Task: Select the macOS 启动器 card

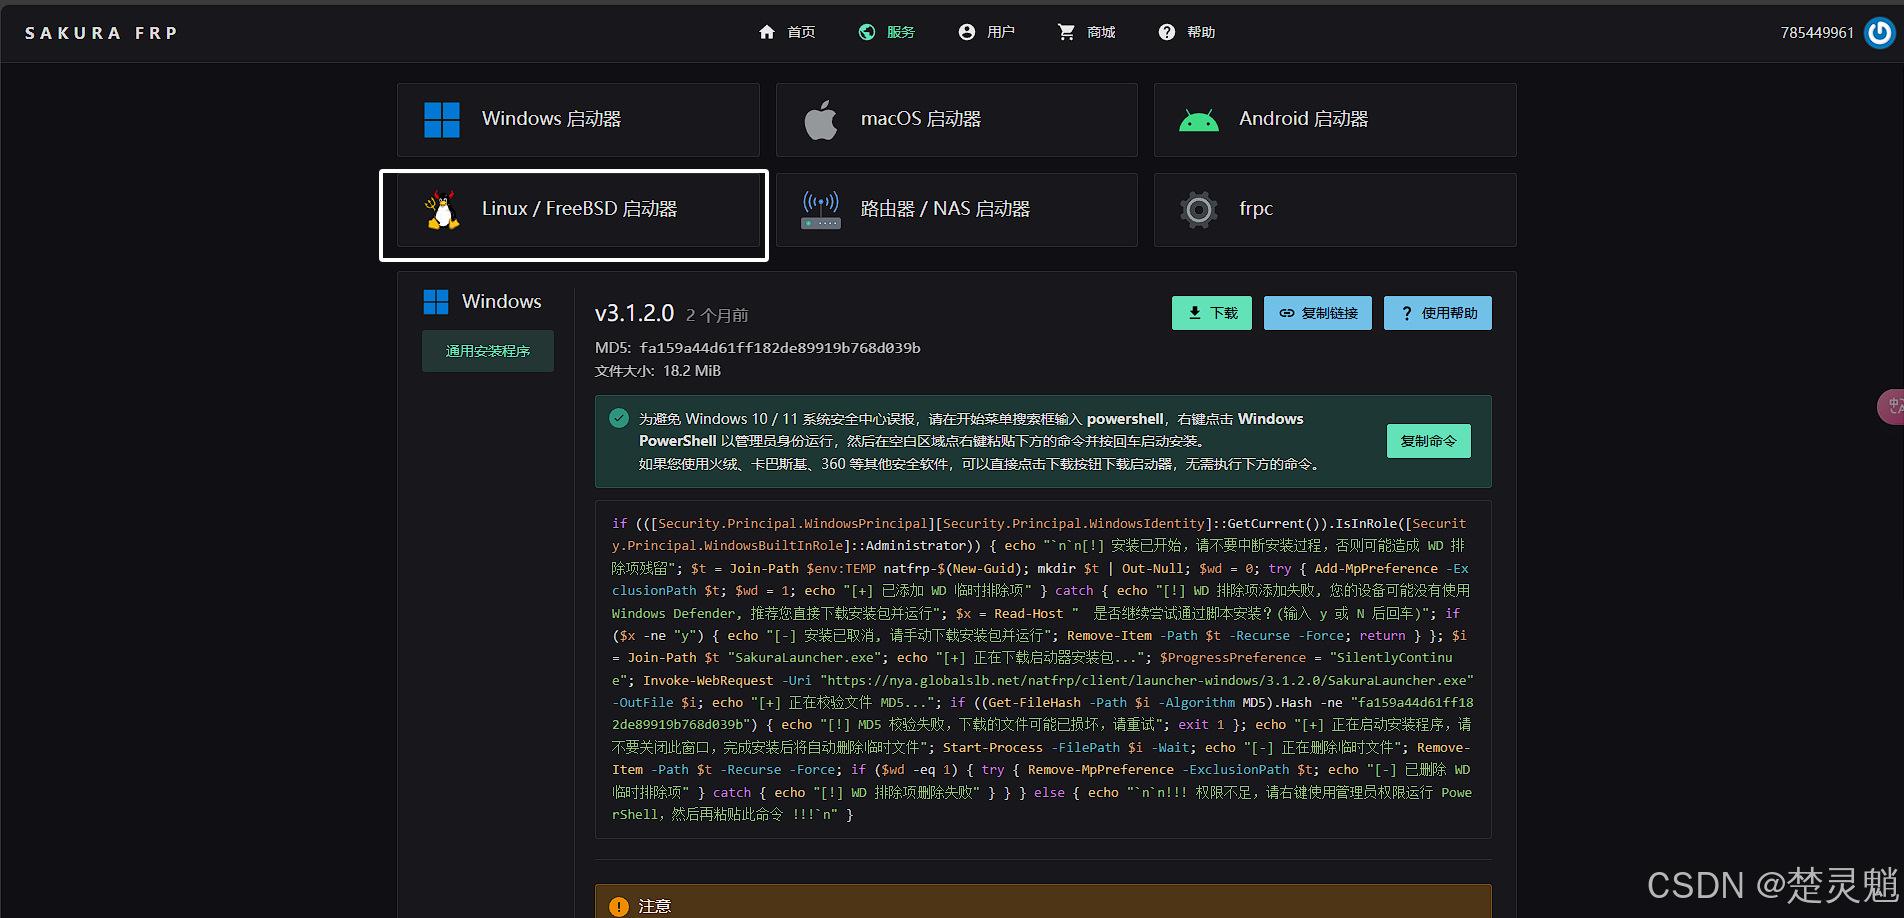Action: [957, 119]
